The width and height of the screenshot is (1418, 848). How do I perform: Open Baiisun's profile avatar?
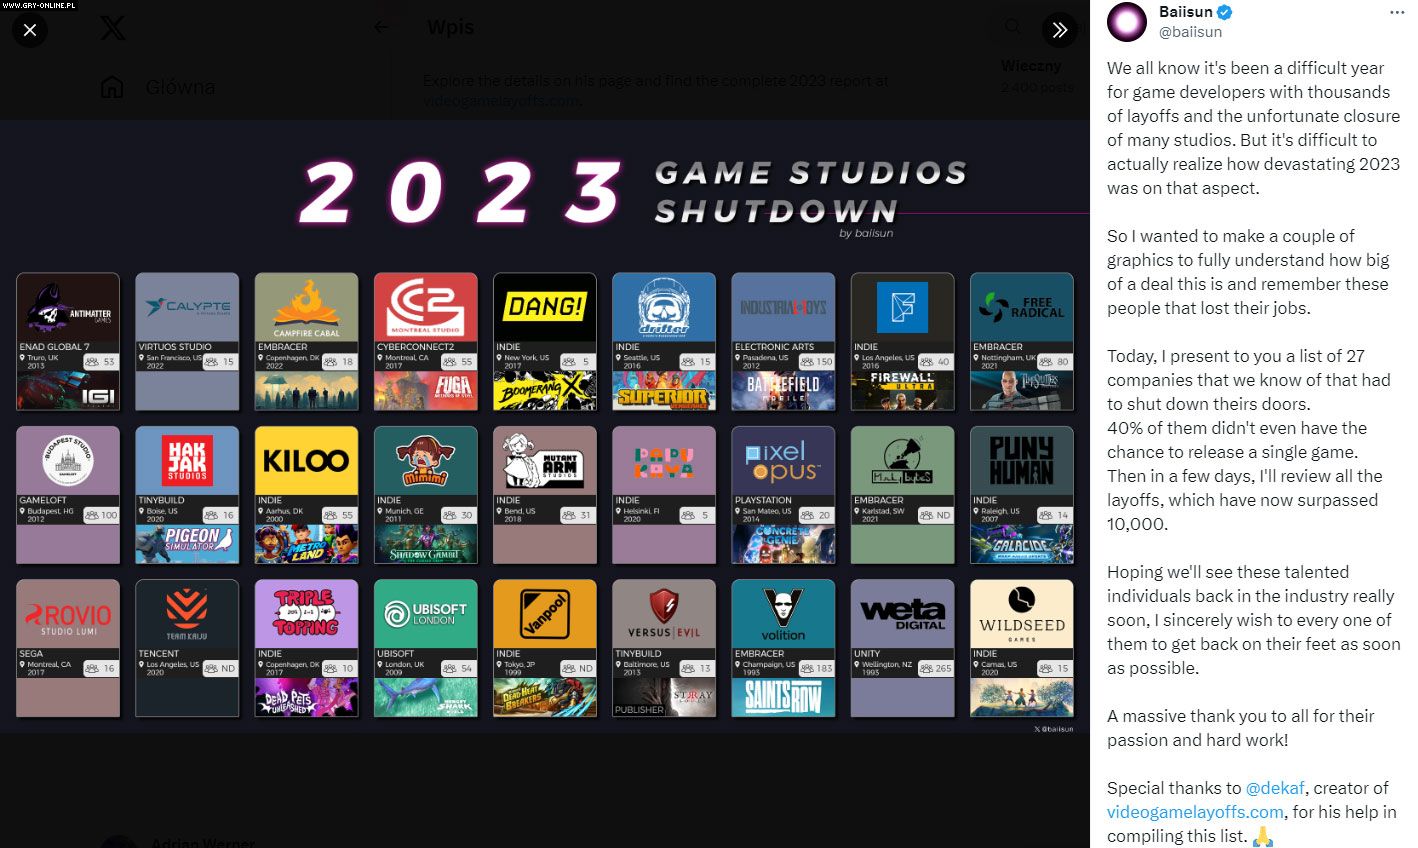(x=1127, y=21)
